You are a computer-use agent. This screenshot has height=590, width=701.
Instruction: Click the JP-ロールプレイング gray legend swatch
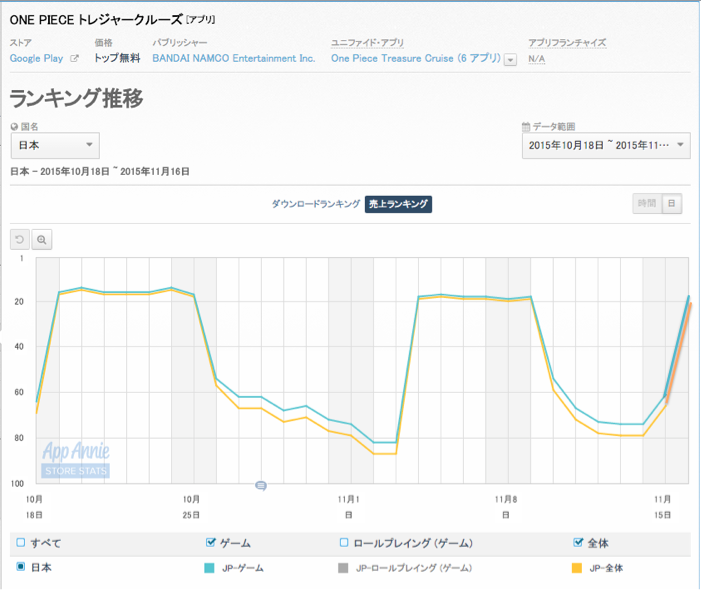click(343, 568)
